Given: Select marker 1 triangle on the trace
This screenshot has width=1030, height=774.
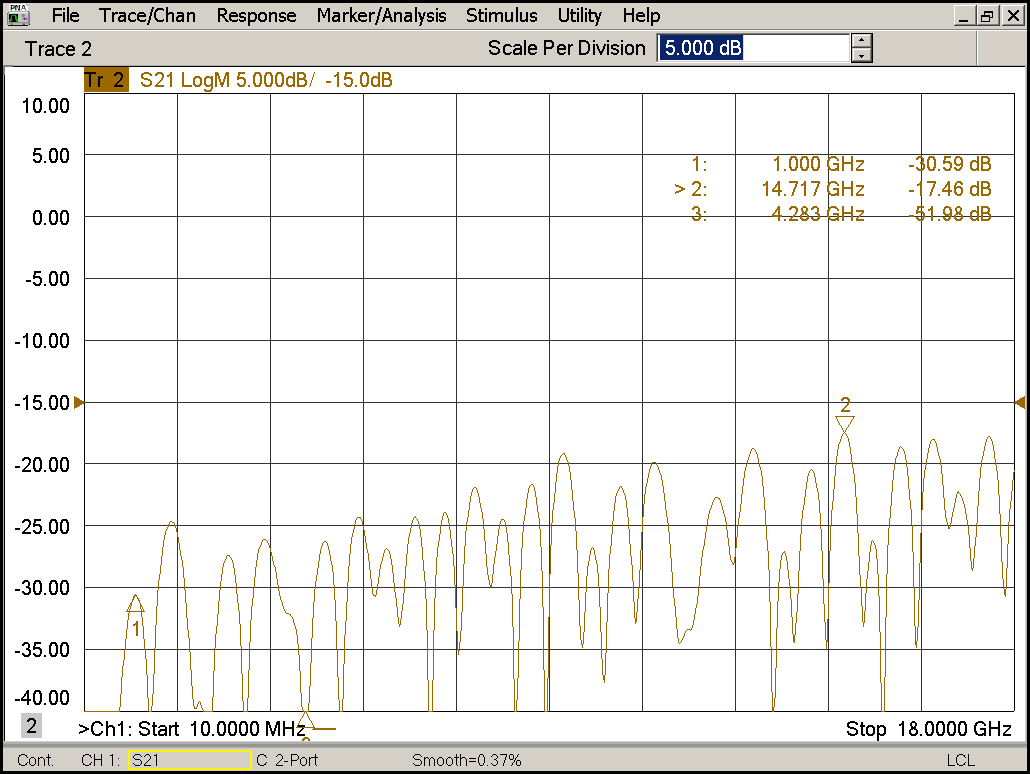Looking at the screenshot, I should click(x=135, y=603).
